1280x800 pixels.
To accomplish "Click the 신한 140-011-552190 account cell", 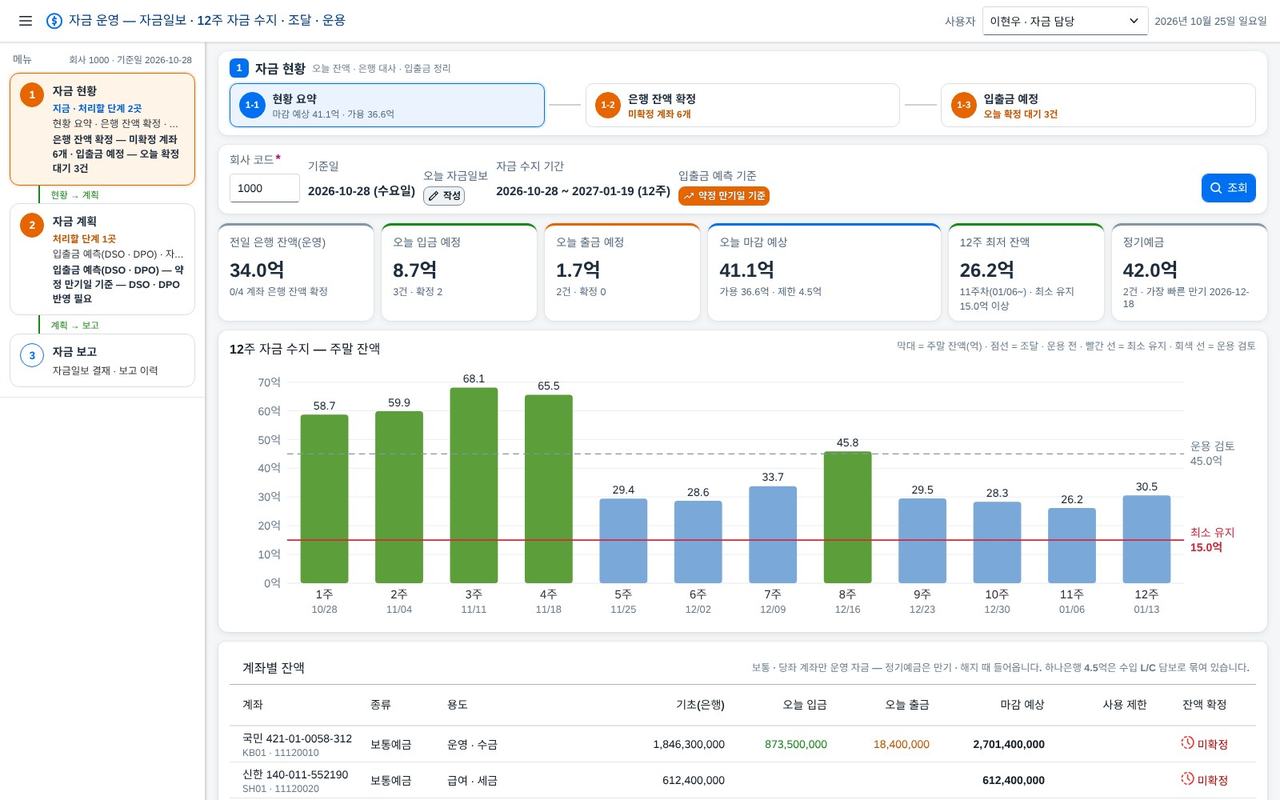I will point(295,780).
